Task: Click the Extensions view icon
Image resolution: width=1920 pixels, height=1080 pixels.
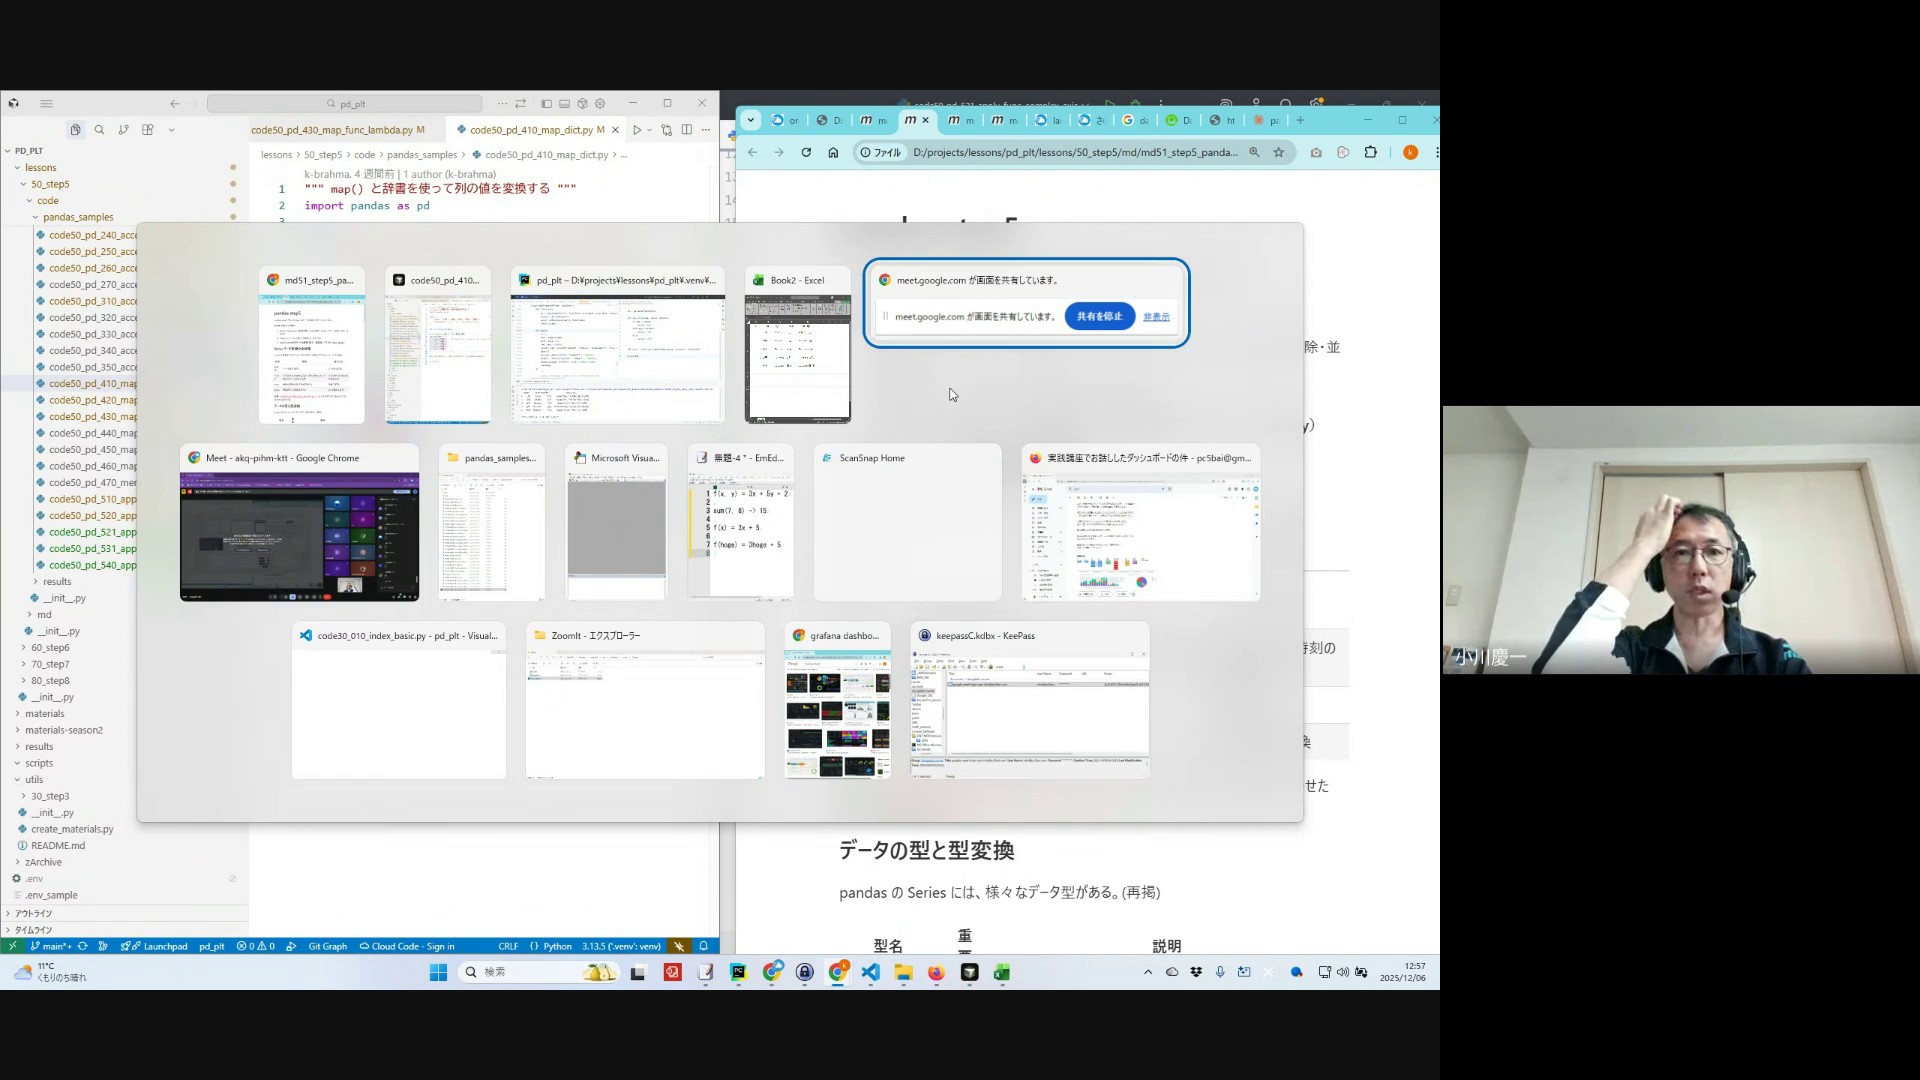Action: [148, 130]
